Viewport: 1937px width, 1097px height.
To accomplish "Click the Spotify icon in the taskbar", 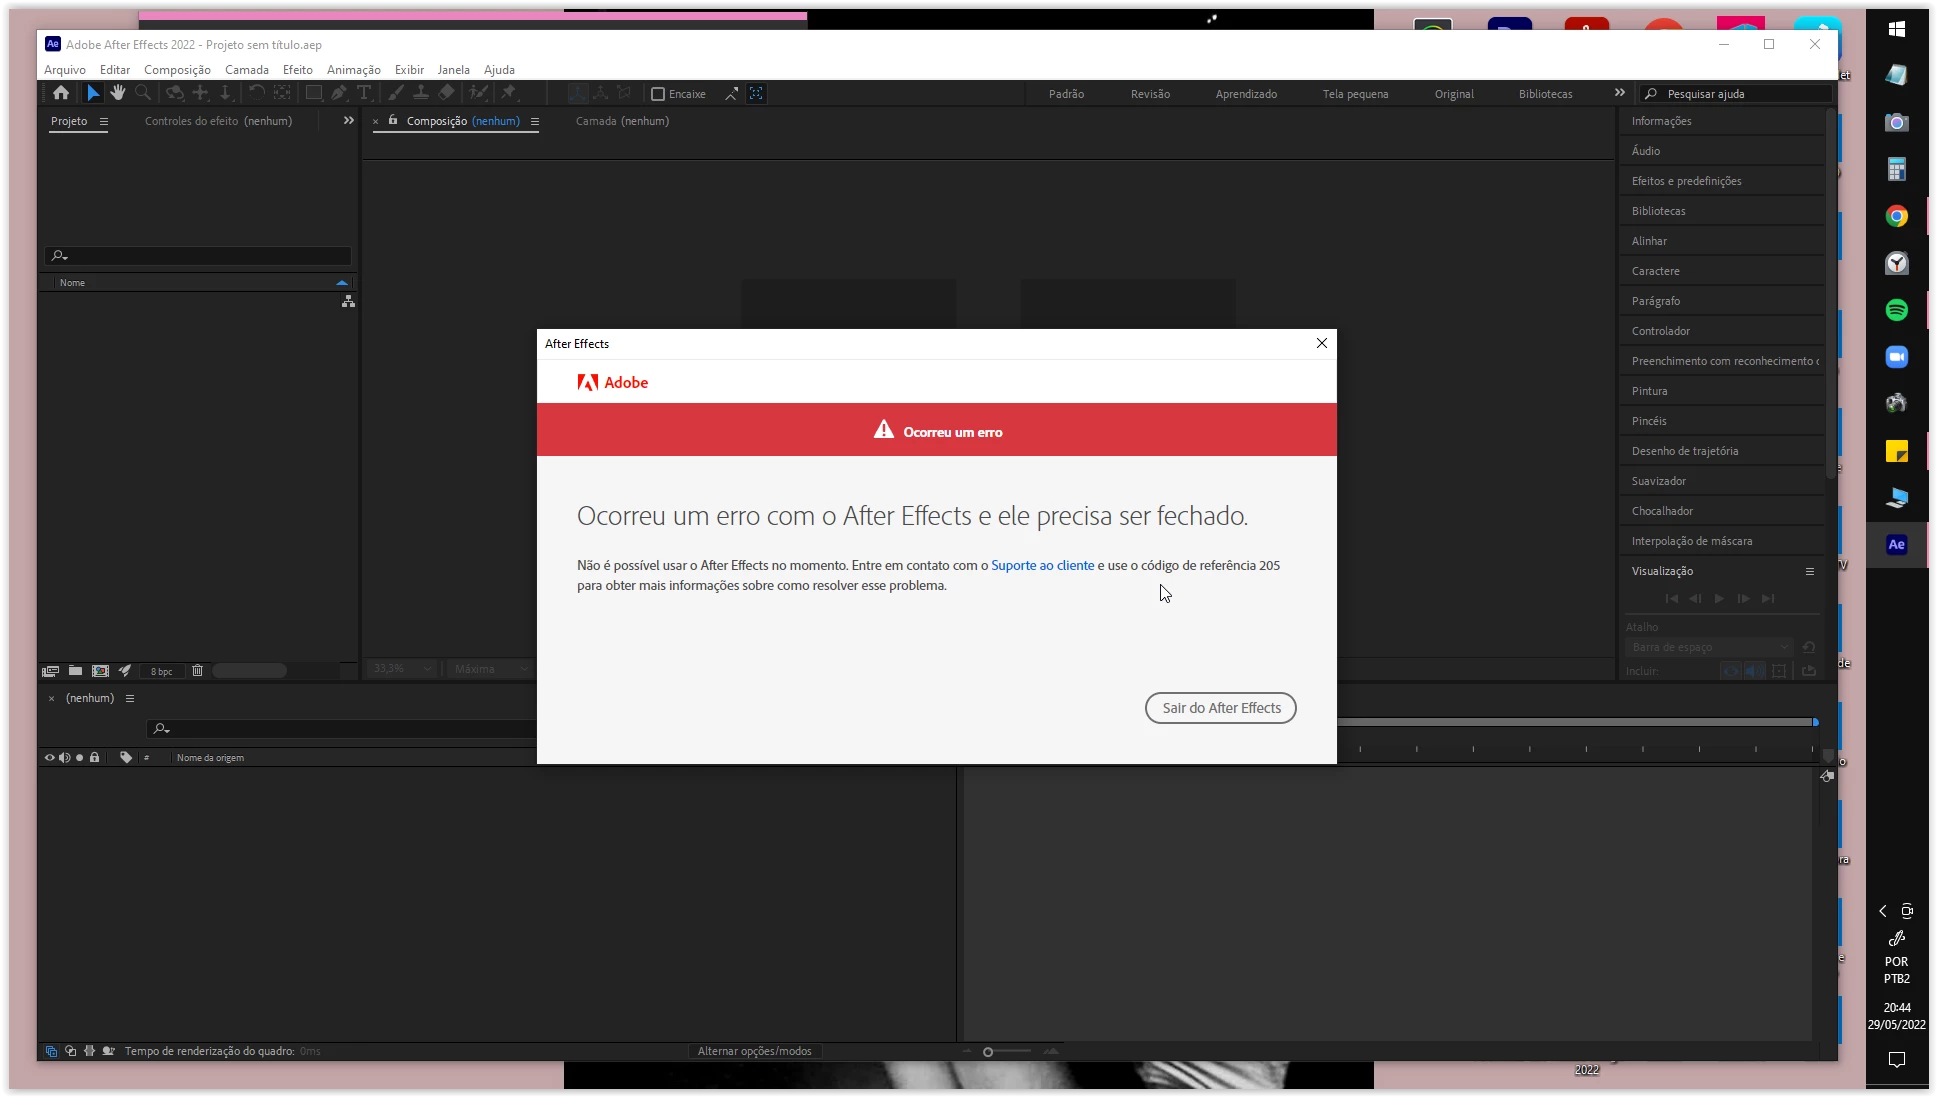I will click(x=1896, y=310).
